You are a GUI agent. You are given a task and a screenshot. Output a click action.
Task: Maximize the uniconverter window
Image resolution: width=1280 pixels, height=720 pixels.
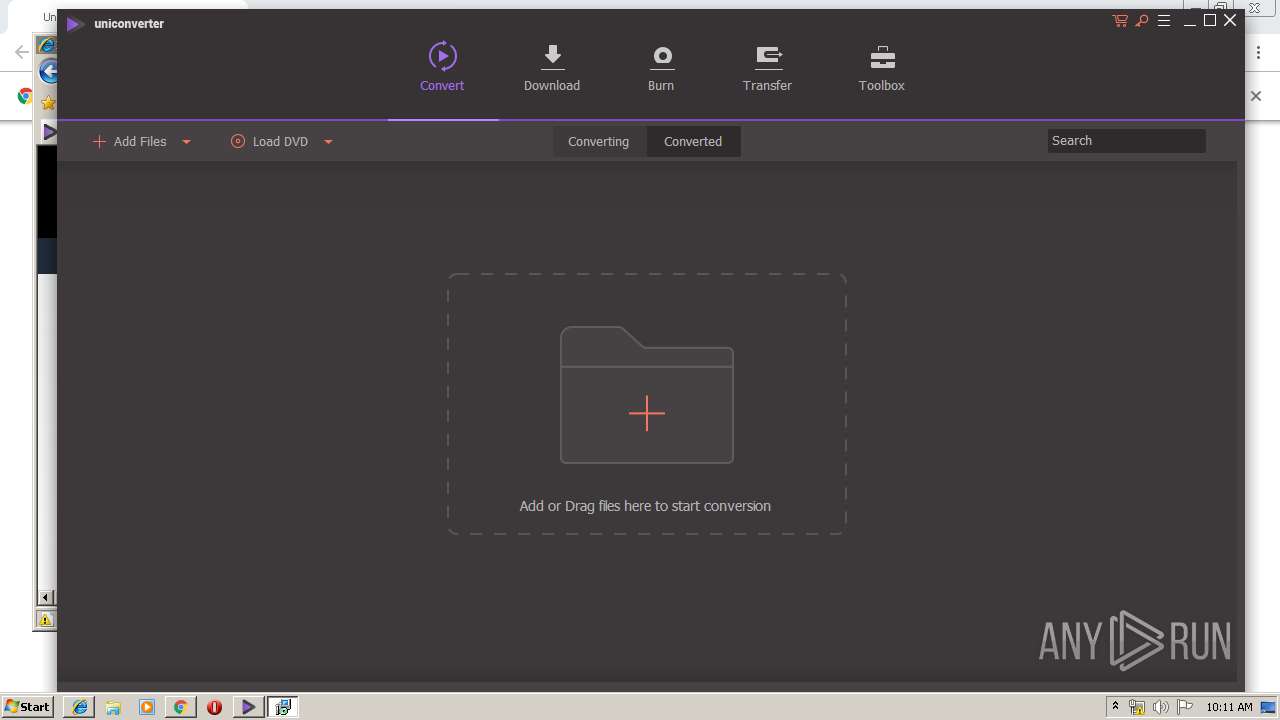tap(1210, 20)
